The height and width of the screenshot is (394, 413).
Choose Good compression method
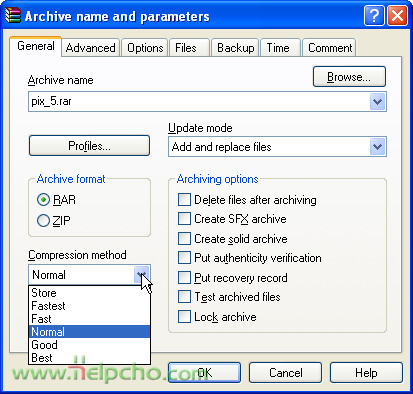89,345
